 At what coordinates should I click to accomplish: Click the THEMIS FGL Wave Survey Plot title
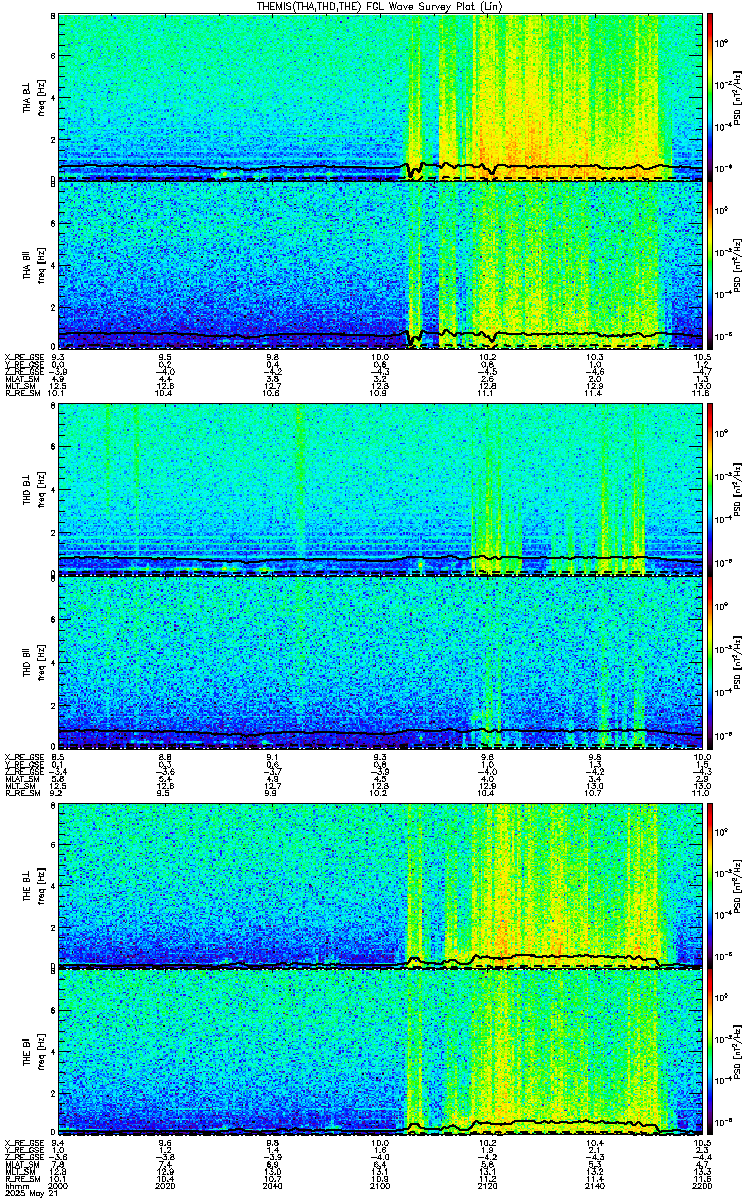(x=380, y=6)
